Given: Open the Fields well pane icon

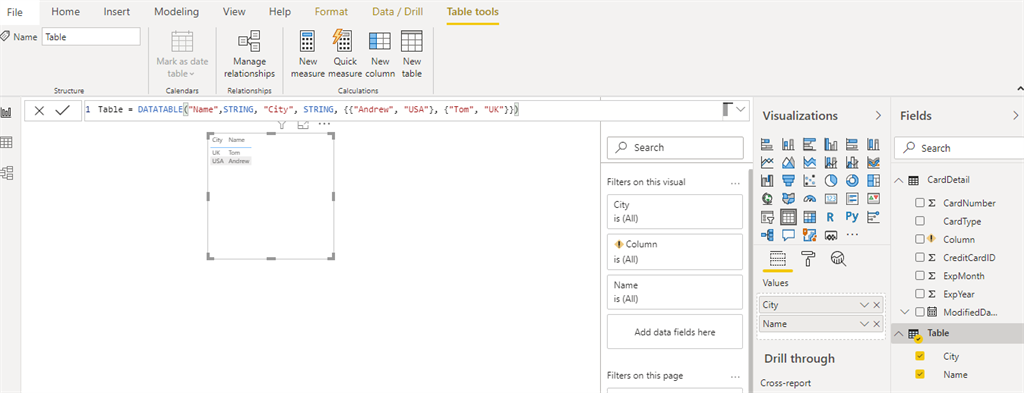Looking at the screenshot, I should point(778,259).
